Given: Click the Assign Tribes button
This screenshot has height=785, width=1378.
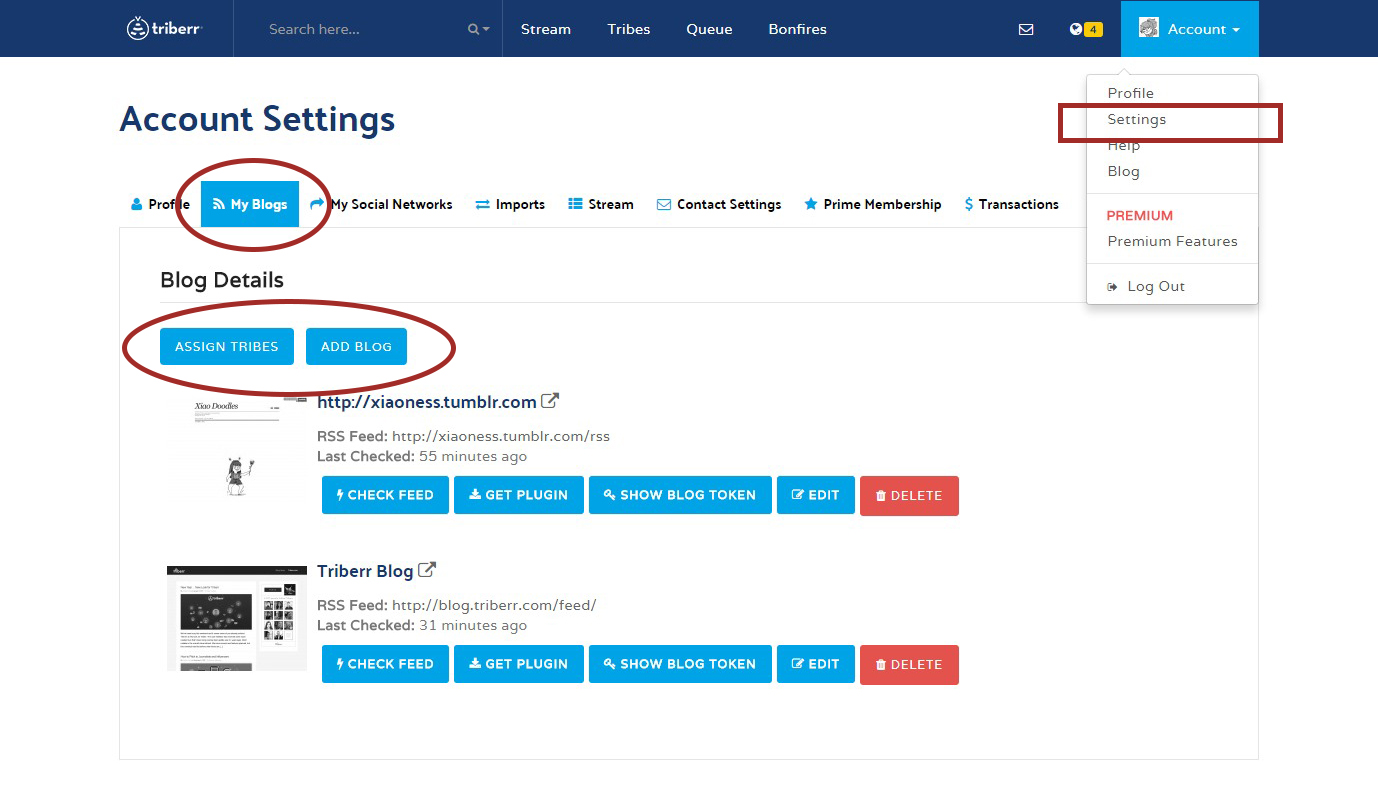Looking at the screenshot, I should coord(227,346).
